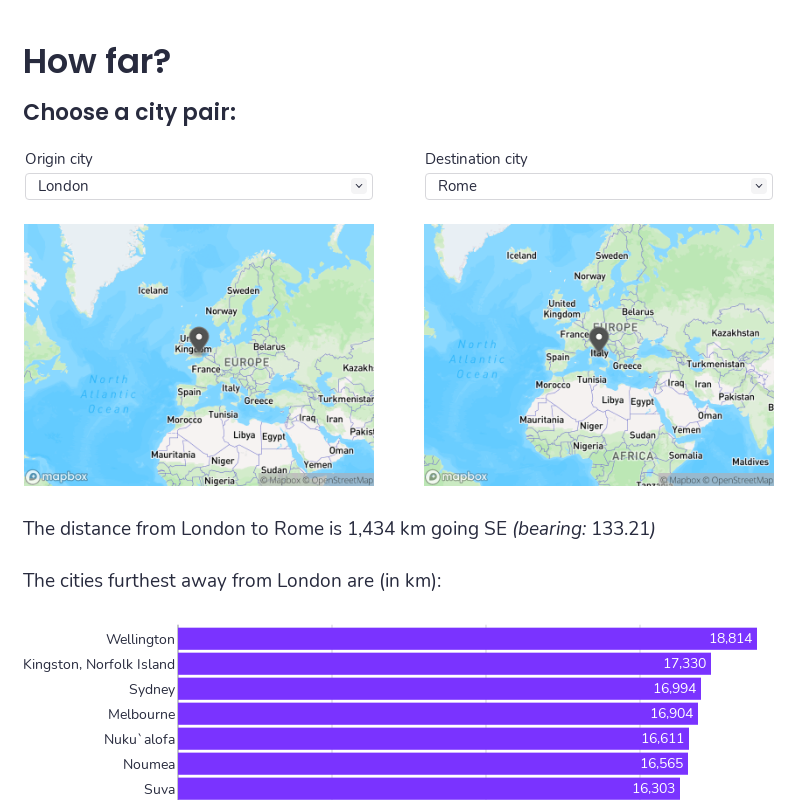Click the Kingston, Norfolk Island axis label
Screen dimensions: 800x800
coord(99,664)
